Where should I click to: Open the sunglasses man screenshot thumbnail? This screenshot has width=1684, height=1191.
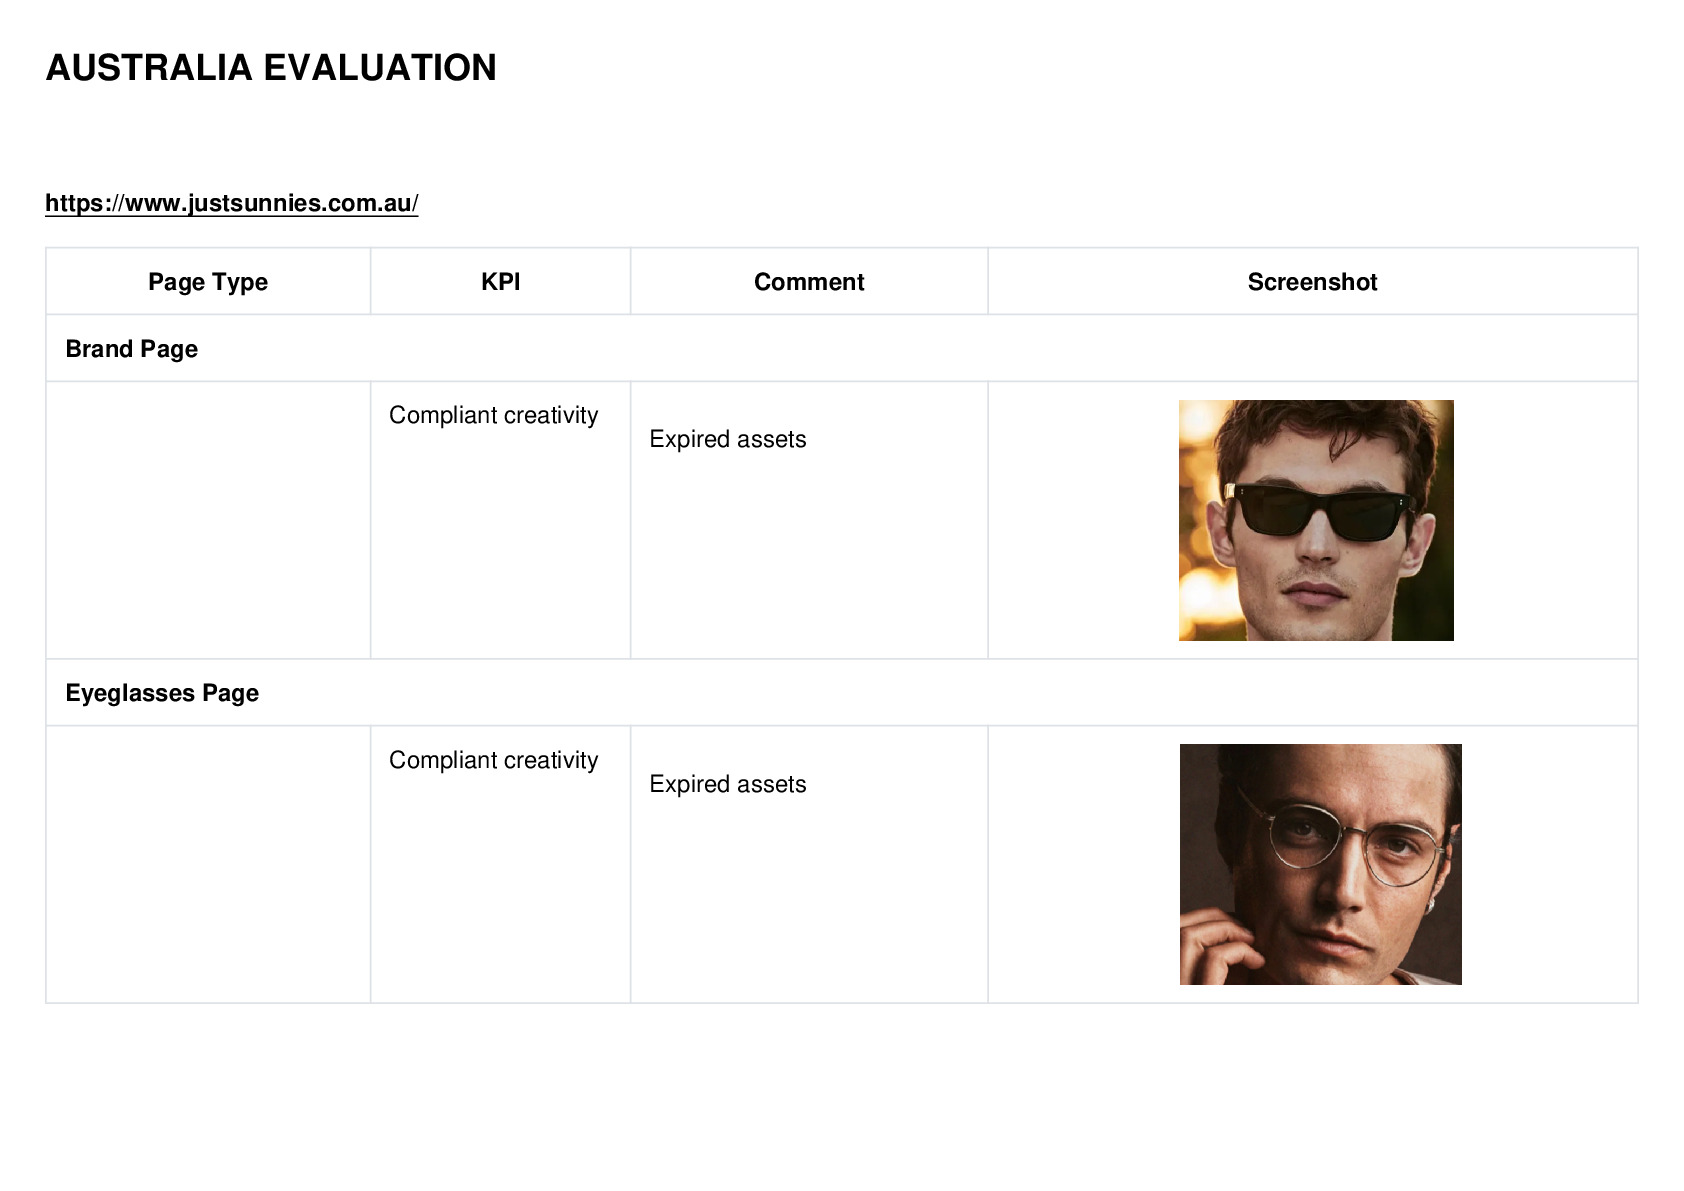(1316, 520)
